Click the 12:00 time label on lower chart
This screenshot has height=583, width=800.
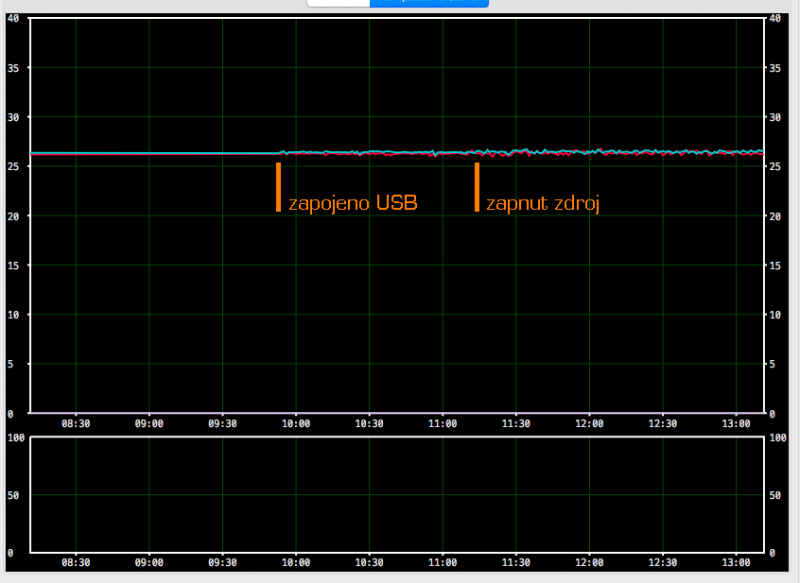point(589,563)
